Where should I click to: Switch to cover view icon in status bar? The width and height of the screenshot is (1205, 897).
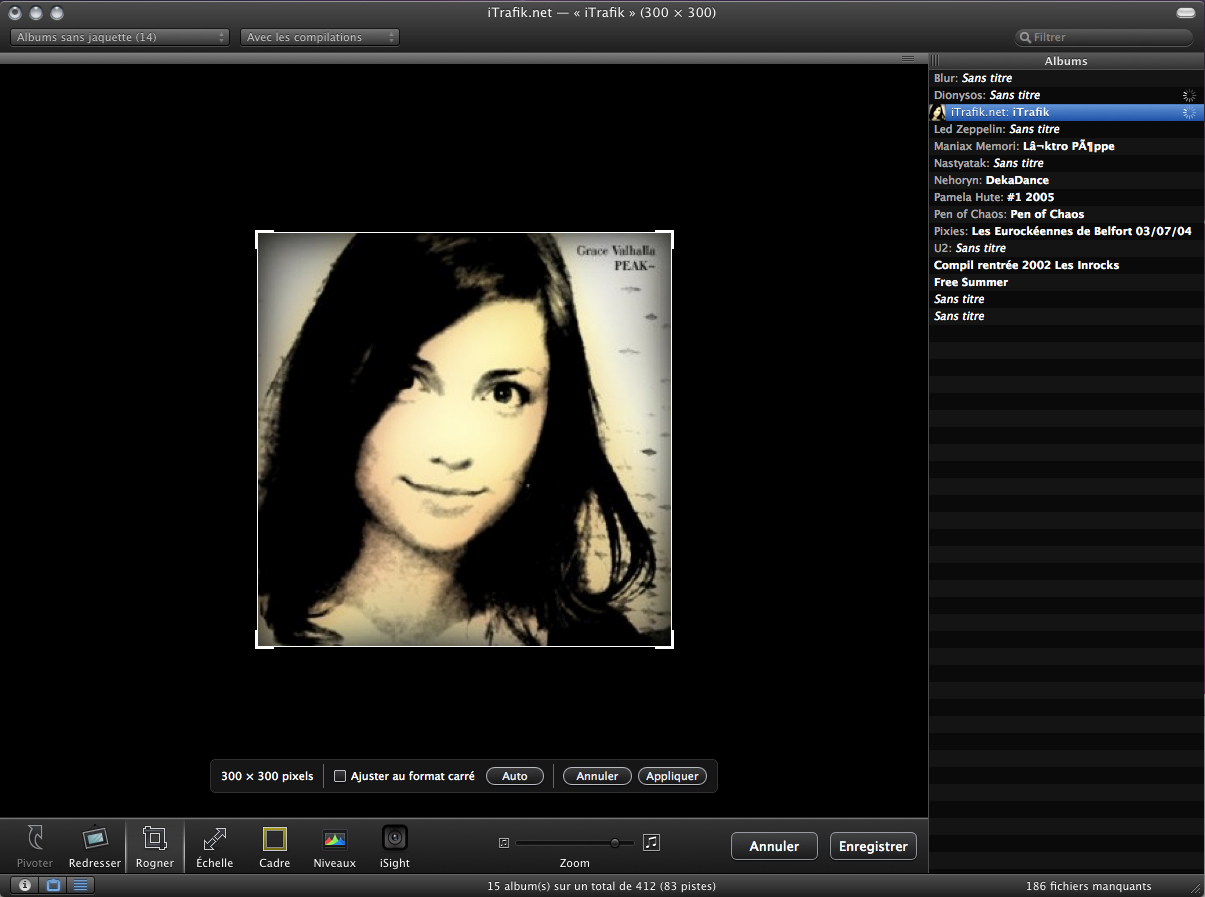[x=53, y=885]
